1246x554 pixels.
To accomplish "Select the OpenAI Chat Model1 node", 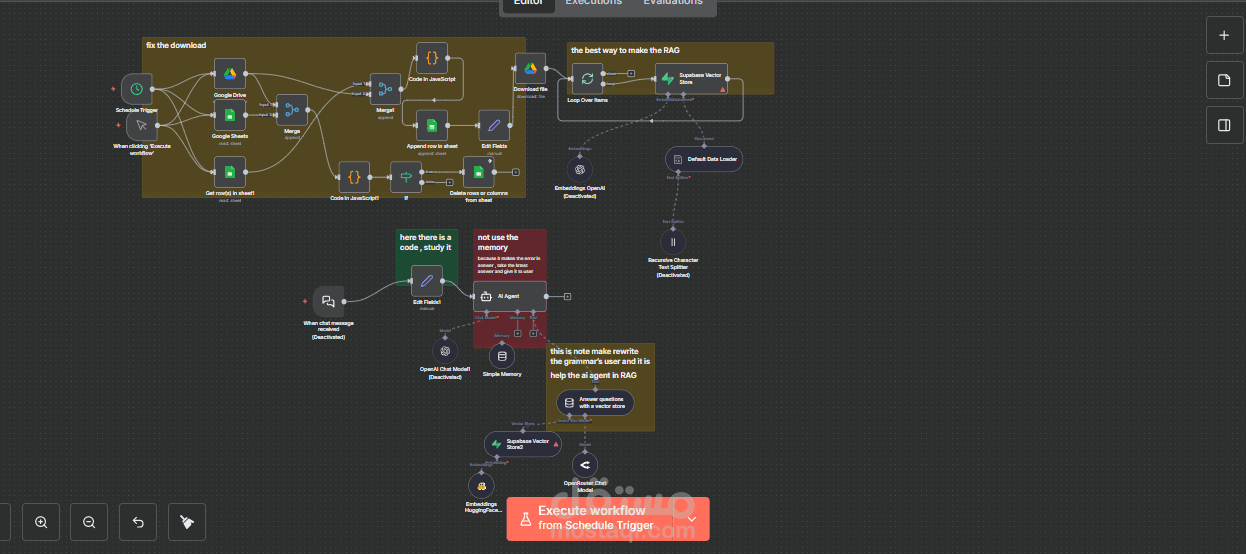I will click(x=445, y=350).
